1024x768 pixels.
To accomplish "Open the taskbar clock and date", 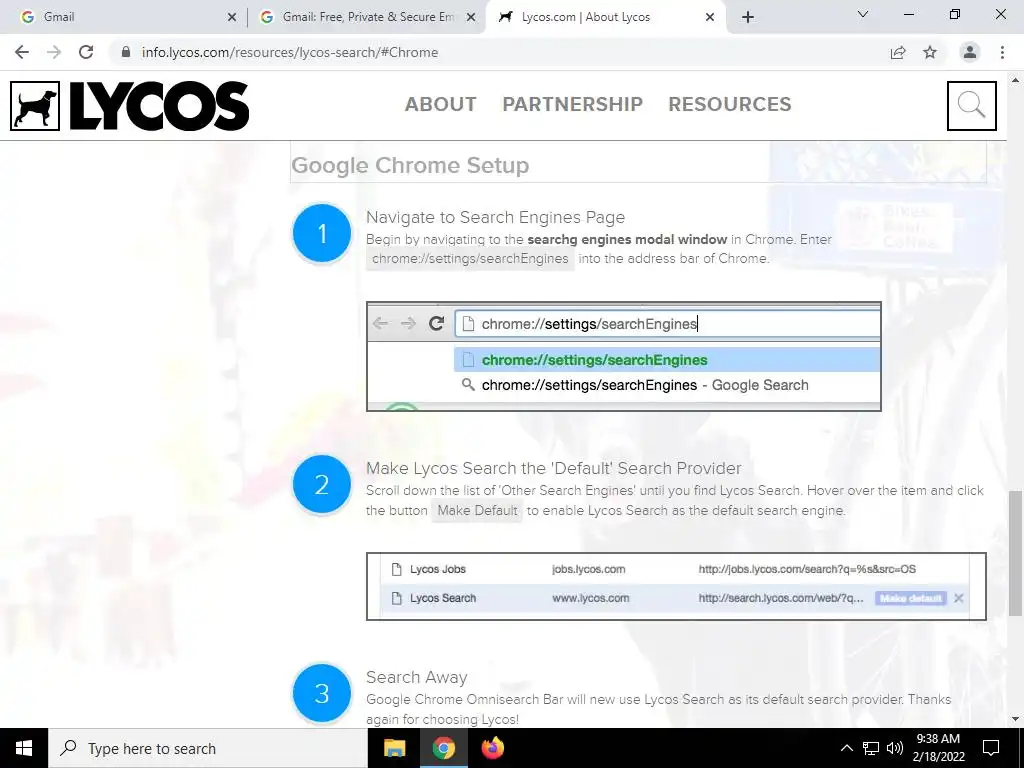I will 938,748.
